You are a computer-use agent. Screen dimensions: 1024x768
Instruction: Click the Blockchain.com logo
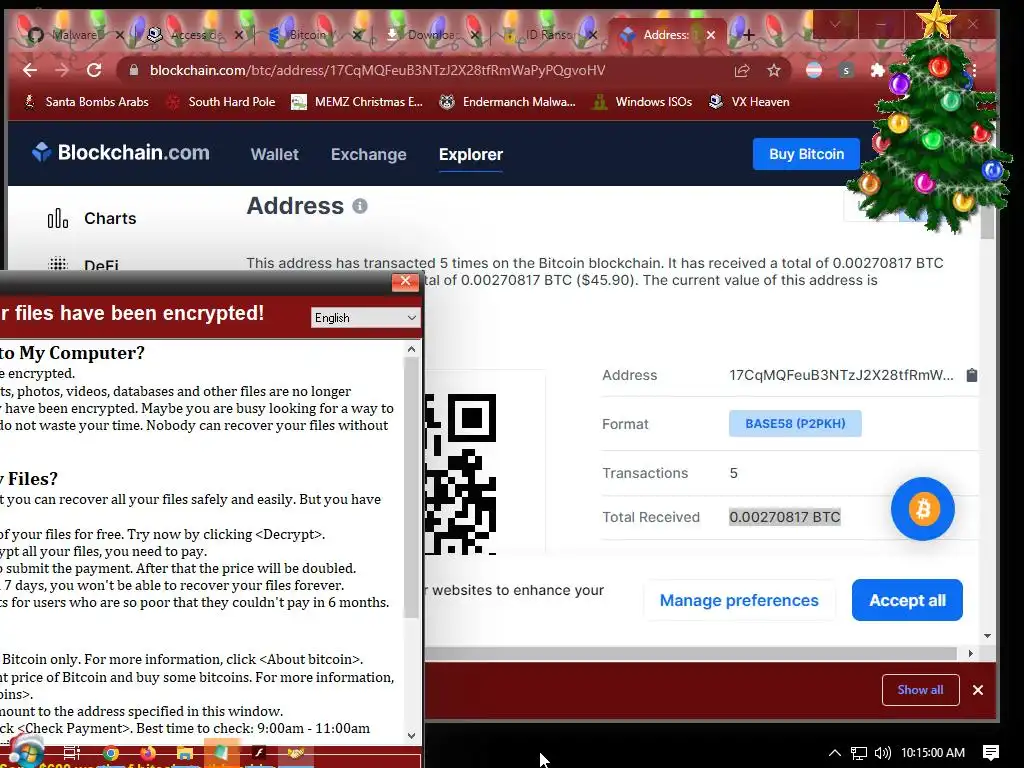121,152
